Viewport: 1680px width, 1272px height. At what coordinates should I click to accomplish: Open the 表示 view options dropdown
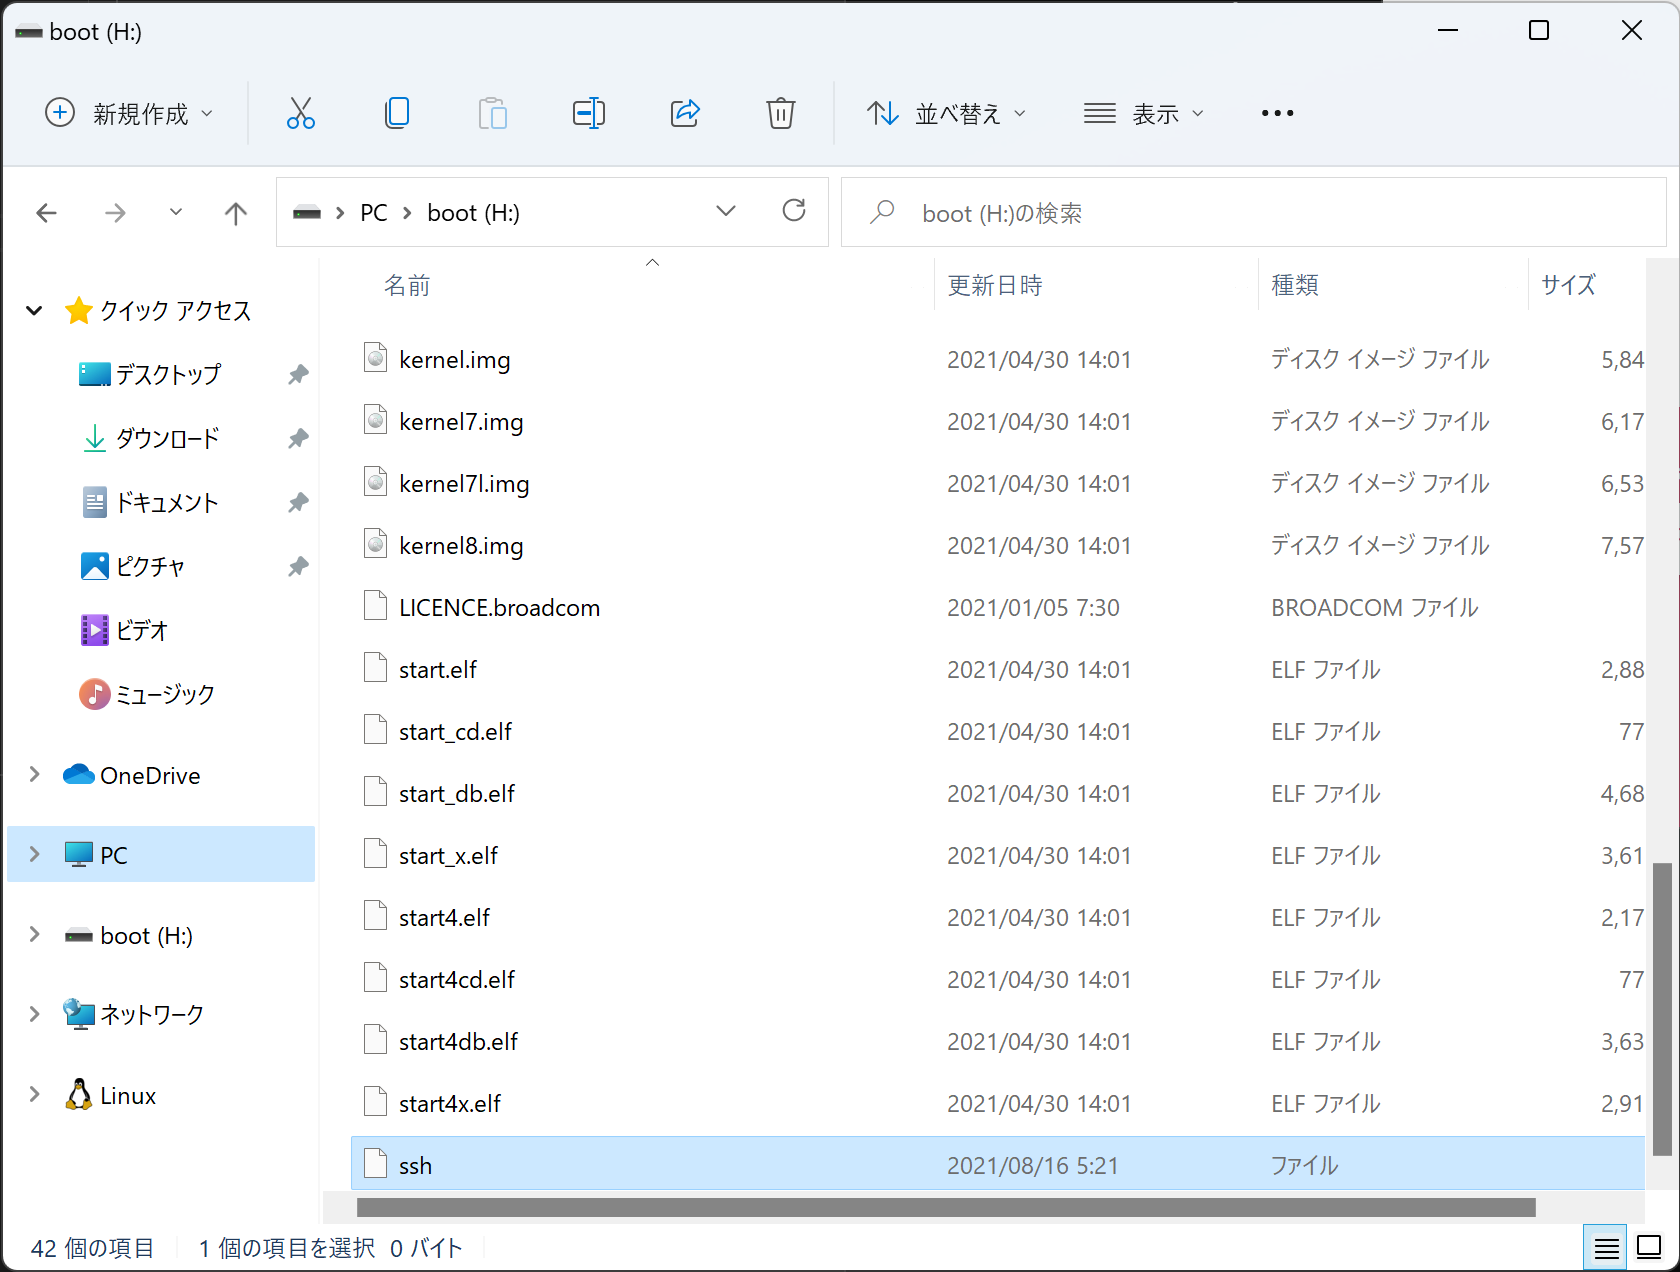click(1143, 113)
